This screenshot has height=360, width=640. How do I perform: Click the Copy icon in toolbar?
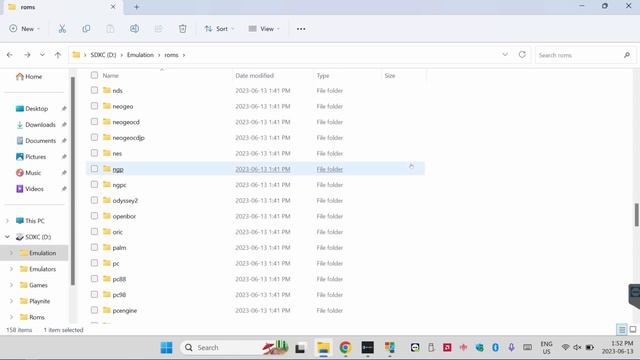click(86, 29)
